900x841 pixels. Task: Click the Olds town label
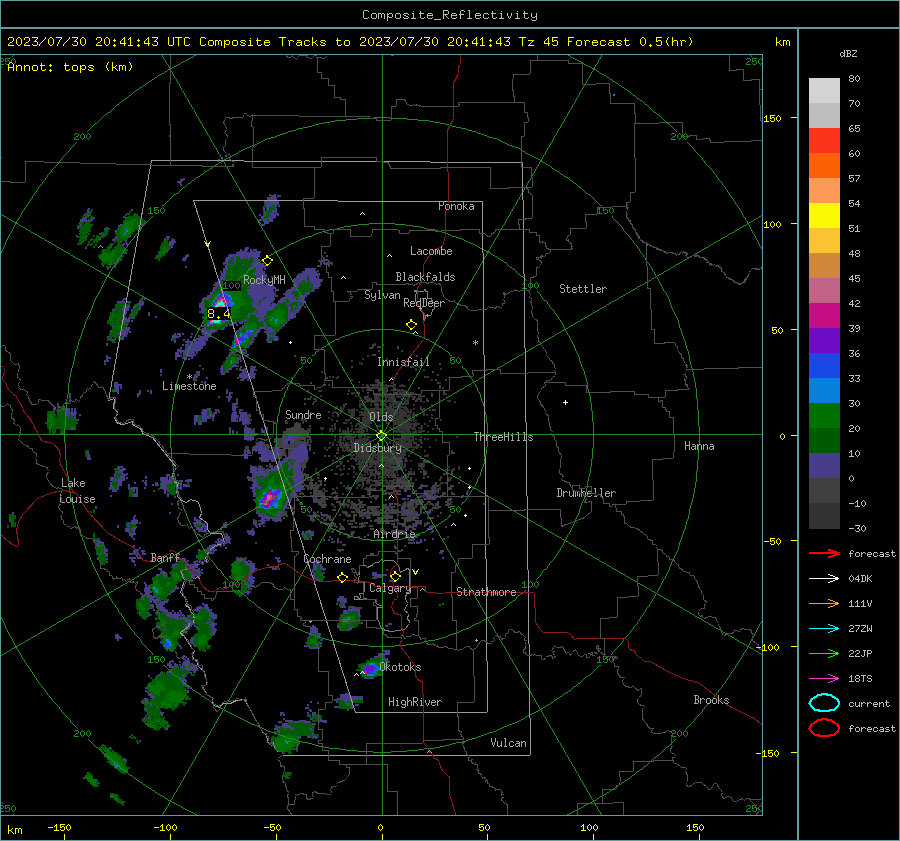click(x=381, y=417)
